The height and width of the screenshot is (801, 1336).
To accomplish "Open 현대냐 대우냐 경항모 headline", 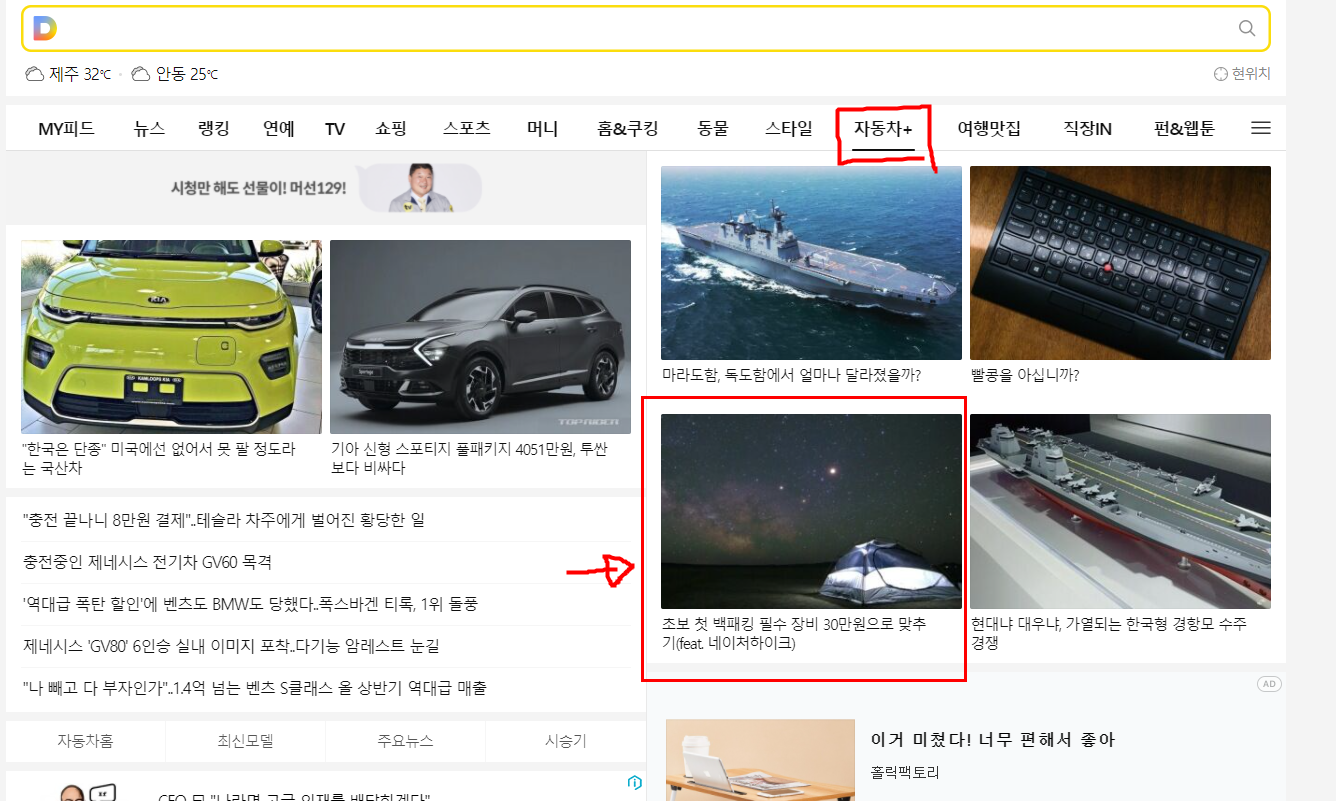I will click(1109, 633).
